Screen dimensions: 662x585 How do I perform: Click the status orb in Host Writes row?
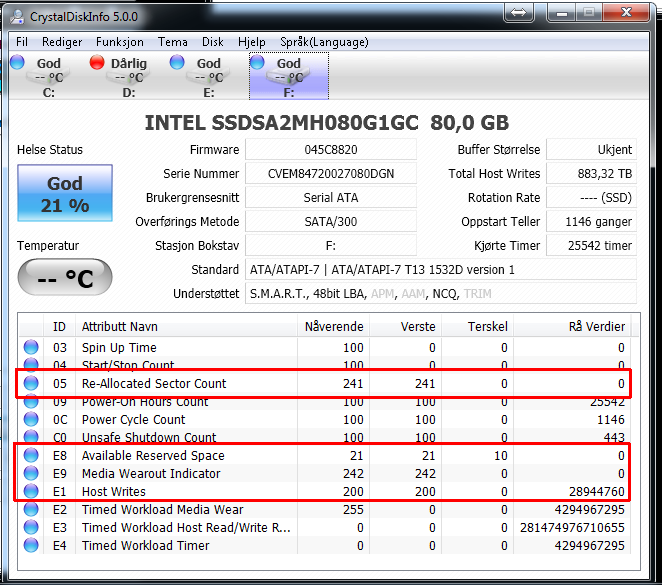tap(31, 491)
